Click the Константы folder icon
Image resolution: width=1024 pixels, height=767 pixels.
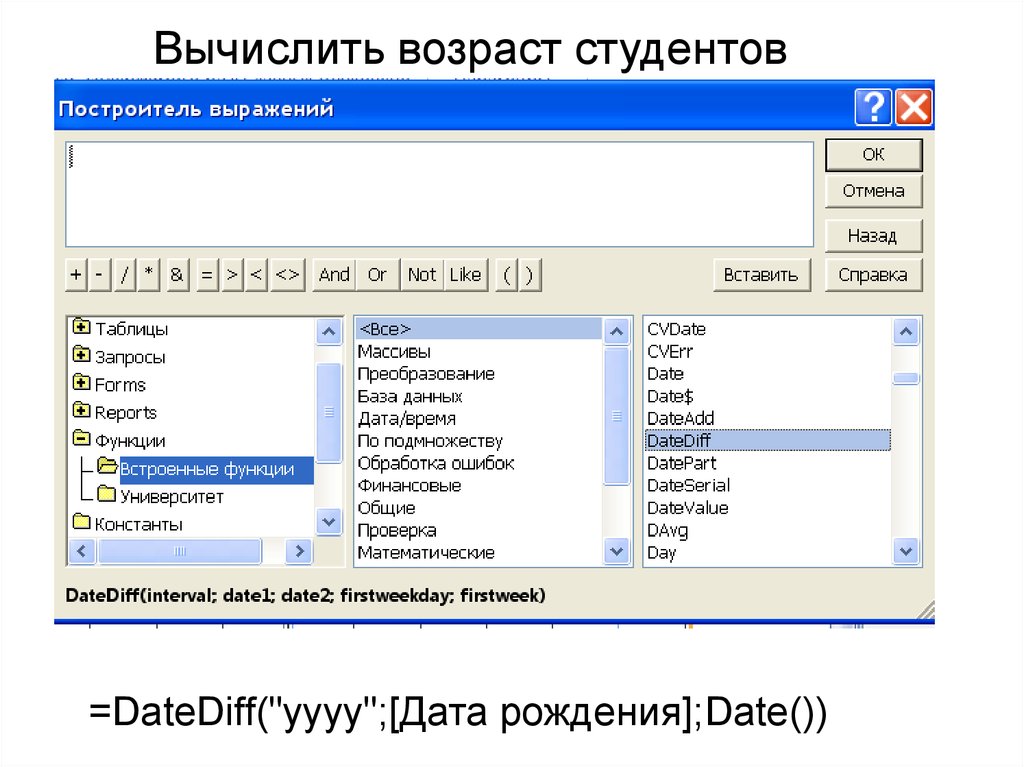pos(81,523)
